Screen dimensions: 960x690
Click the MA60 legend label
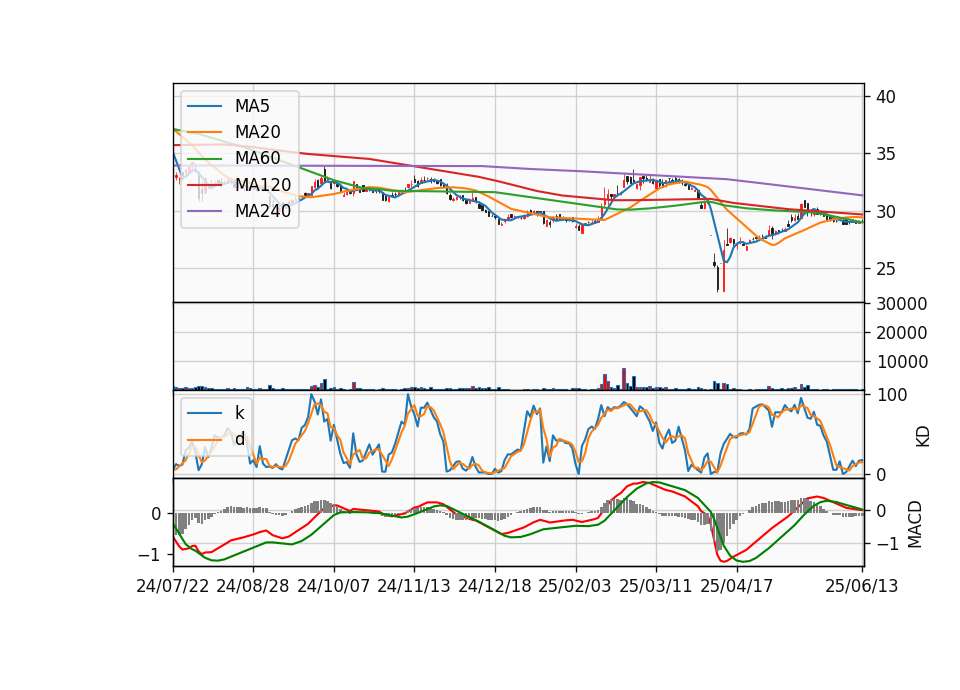(x=257, y=158)
